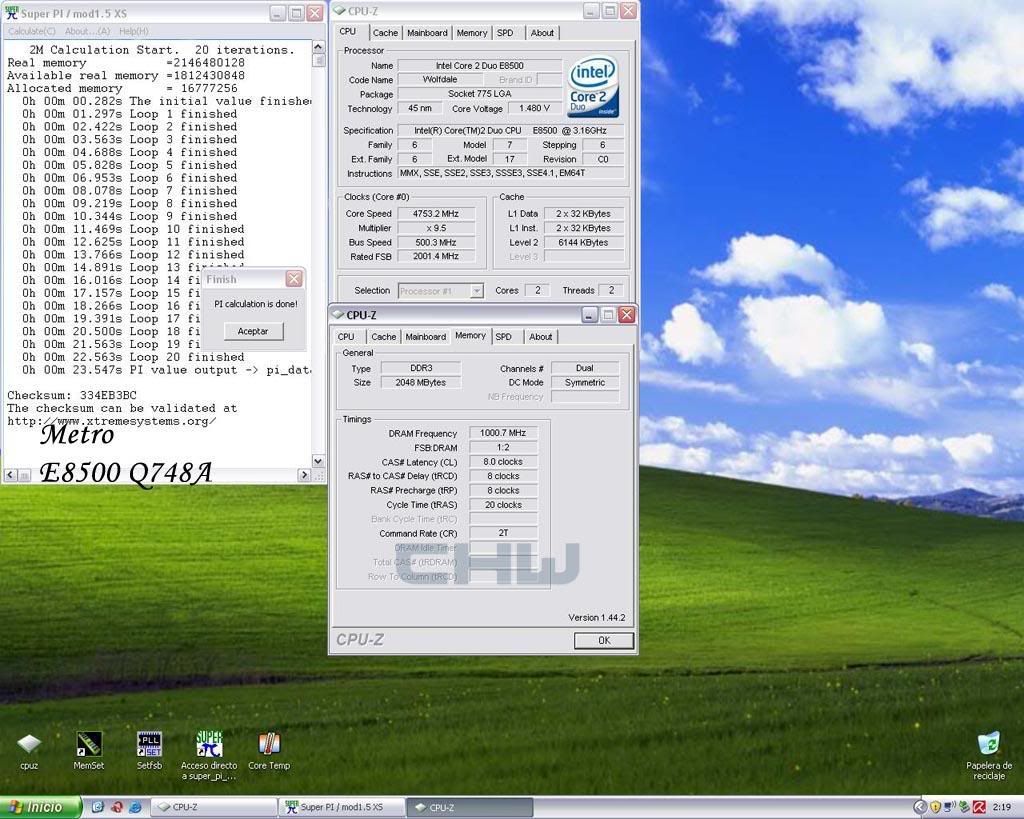The height and width of the screenshot is (819, 1024).
Task: Click the second quick launch icon
Action: tap(117, 807)
